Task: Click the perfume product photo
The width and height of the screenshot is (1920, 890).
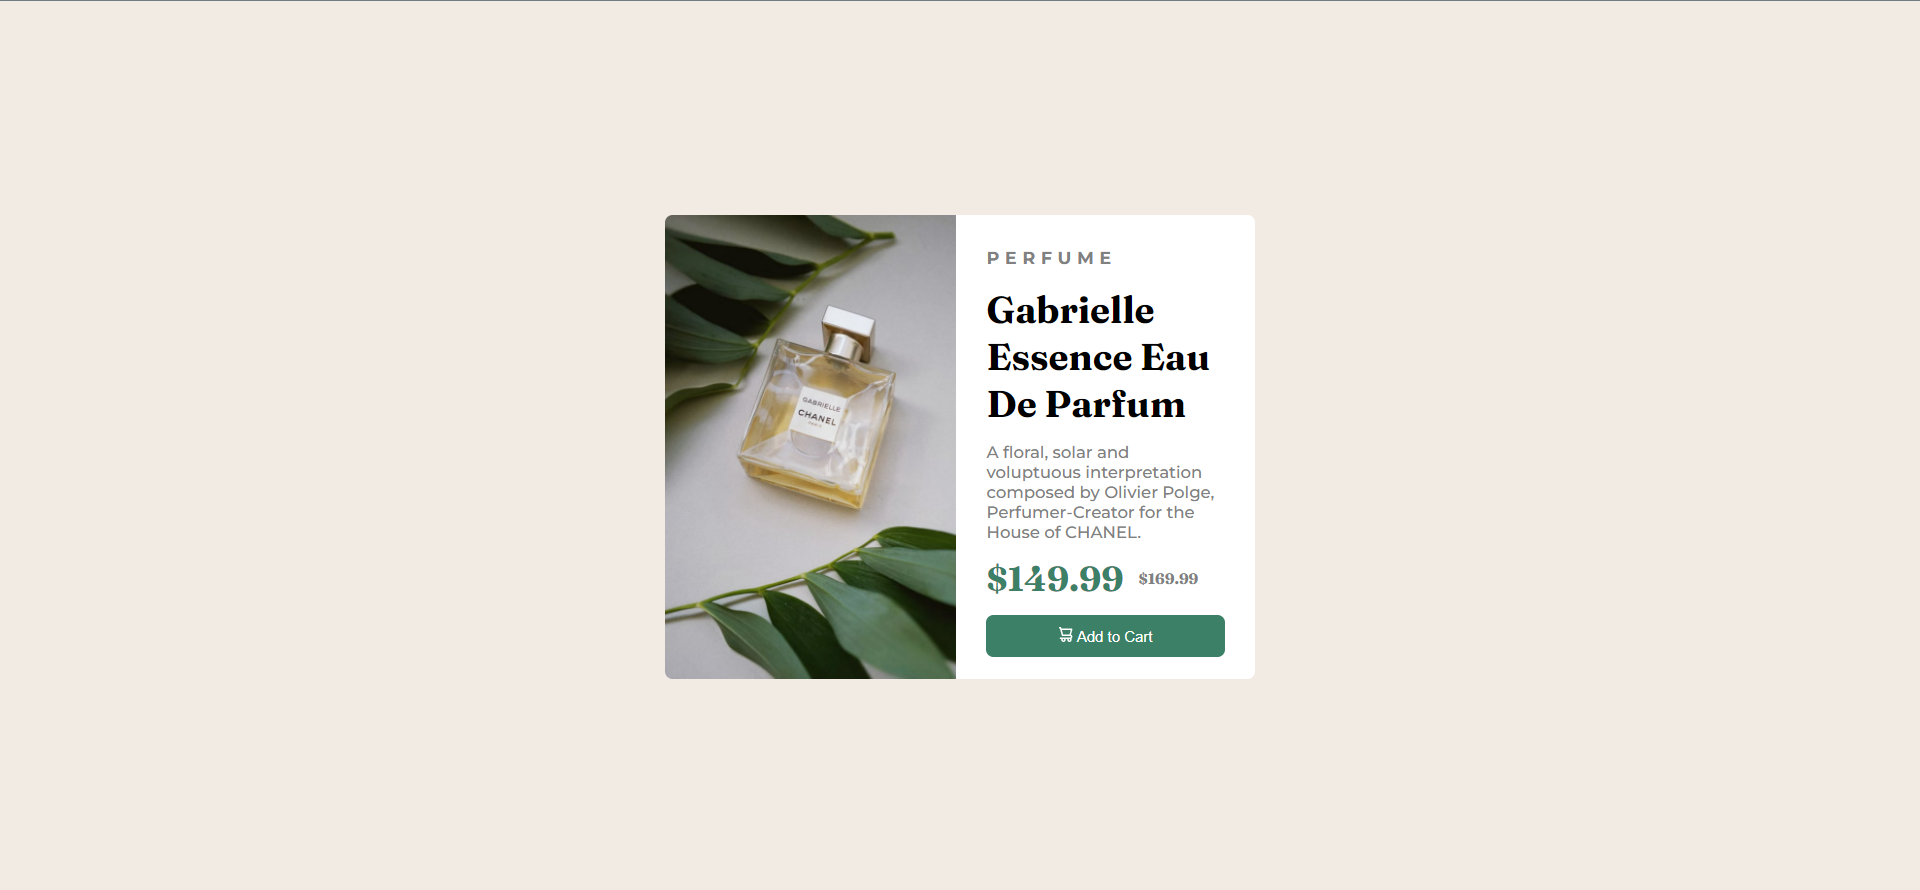Action: (x=810, y=447)
